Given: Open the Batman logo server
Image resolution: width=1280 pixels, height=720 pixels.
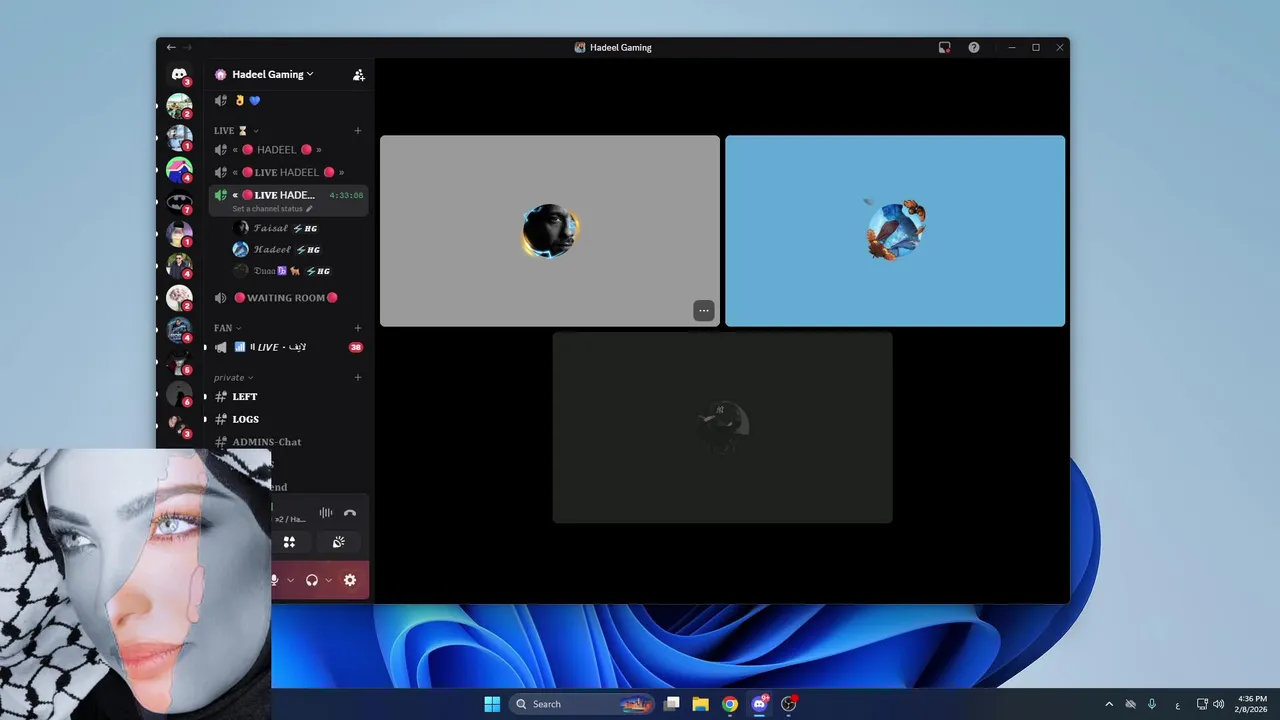Looking at the screenshot, I should click(x=179, y=202).
